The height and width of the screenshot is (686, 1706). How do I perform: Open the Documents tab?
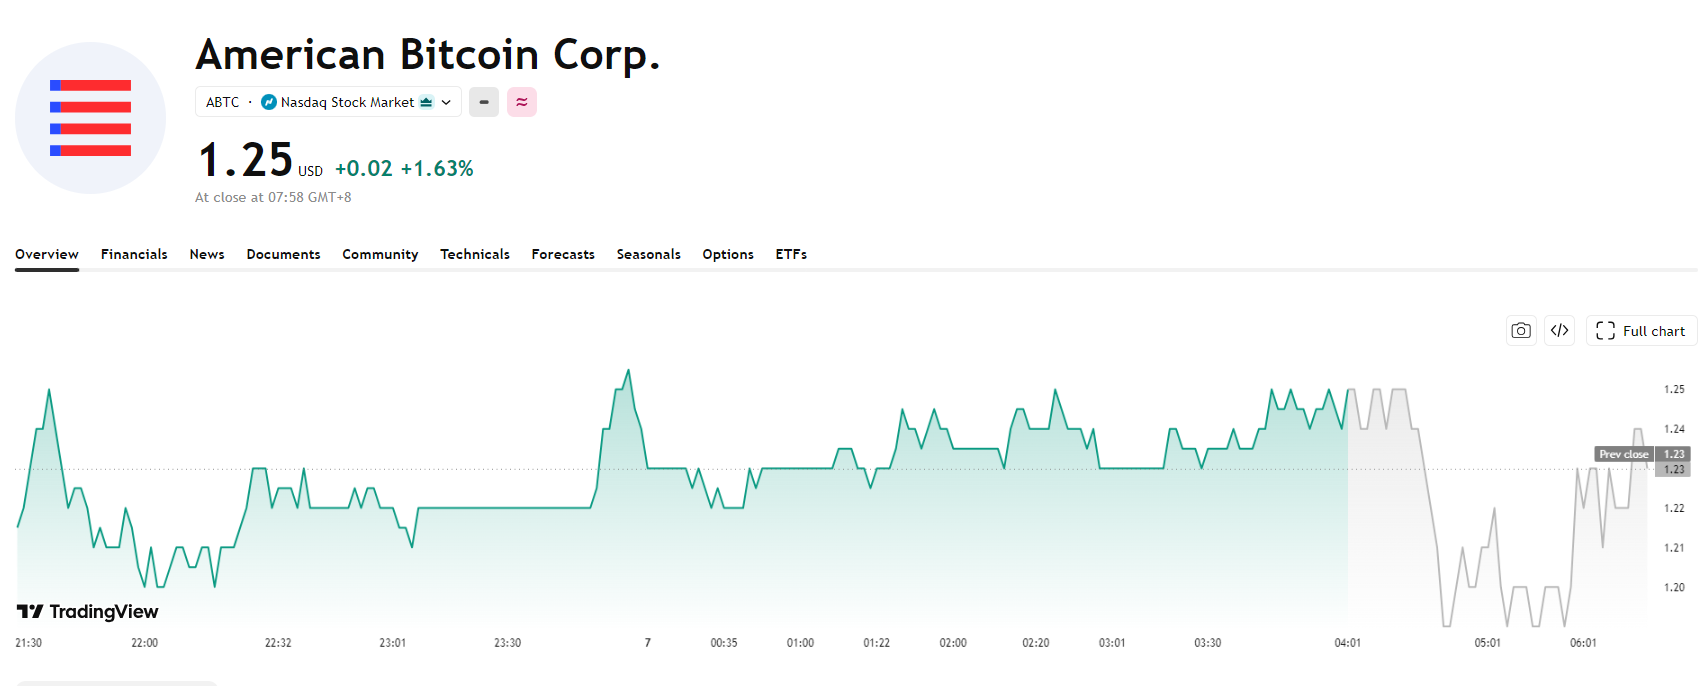point(283,254)
